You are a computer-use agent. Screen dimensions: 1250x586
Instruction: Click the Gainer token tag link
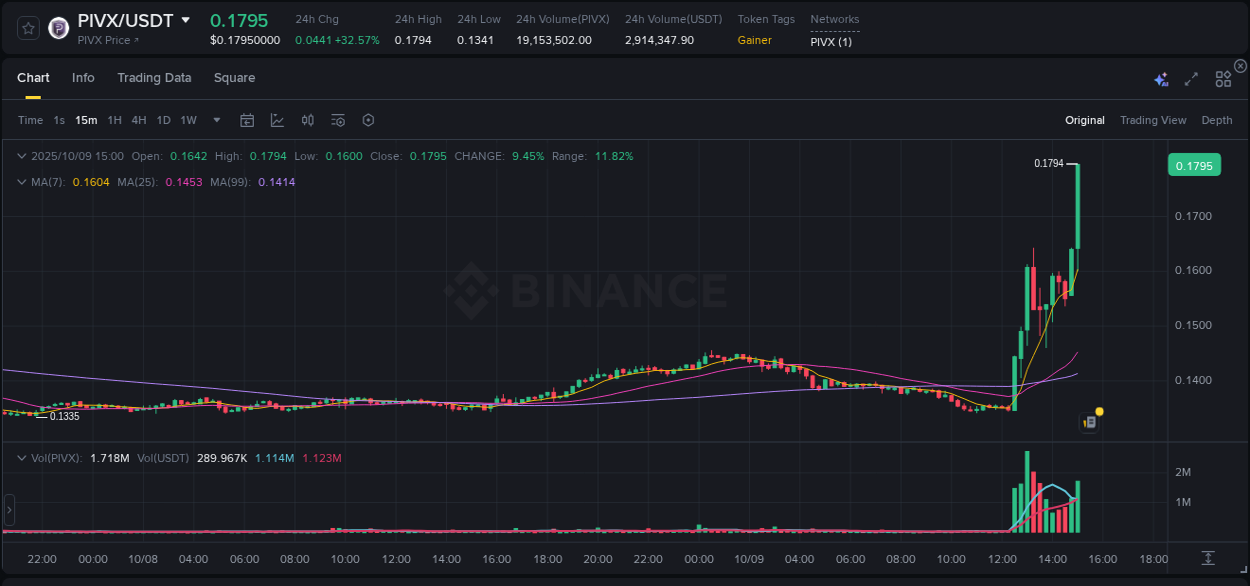[754, 40]
